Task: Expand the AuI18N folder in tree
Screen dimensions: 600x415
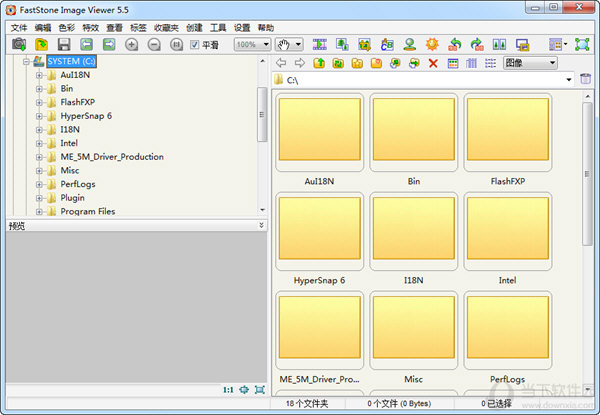Action: coord(39,75)
